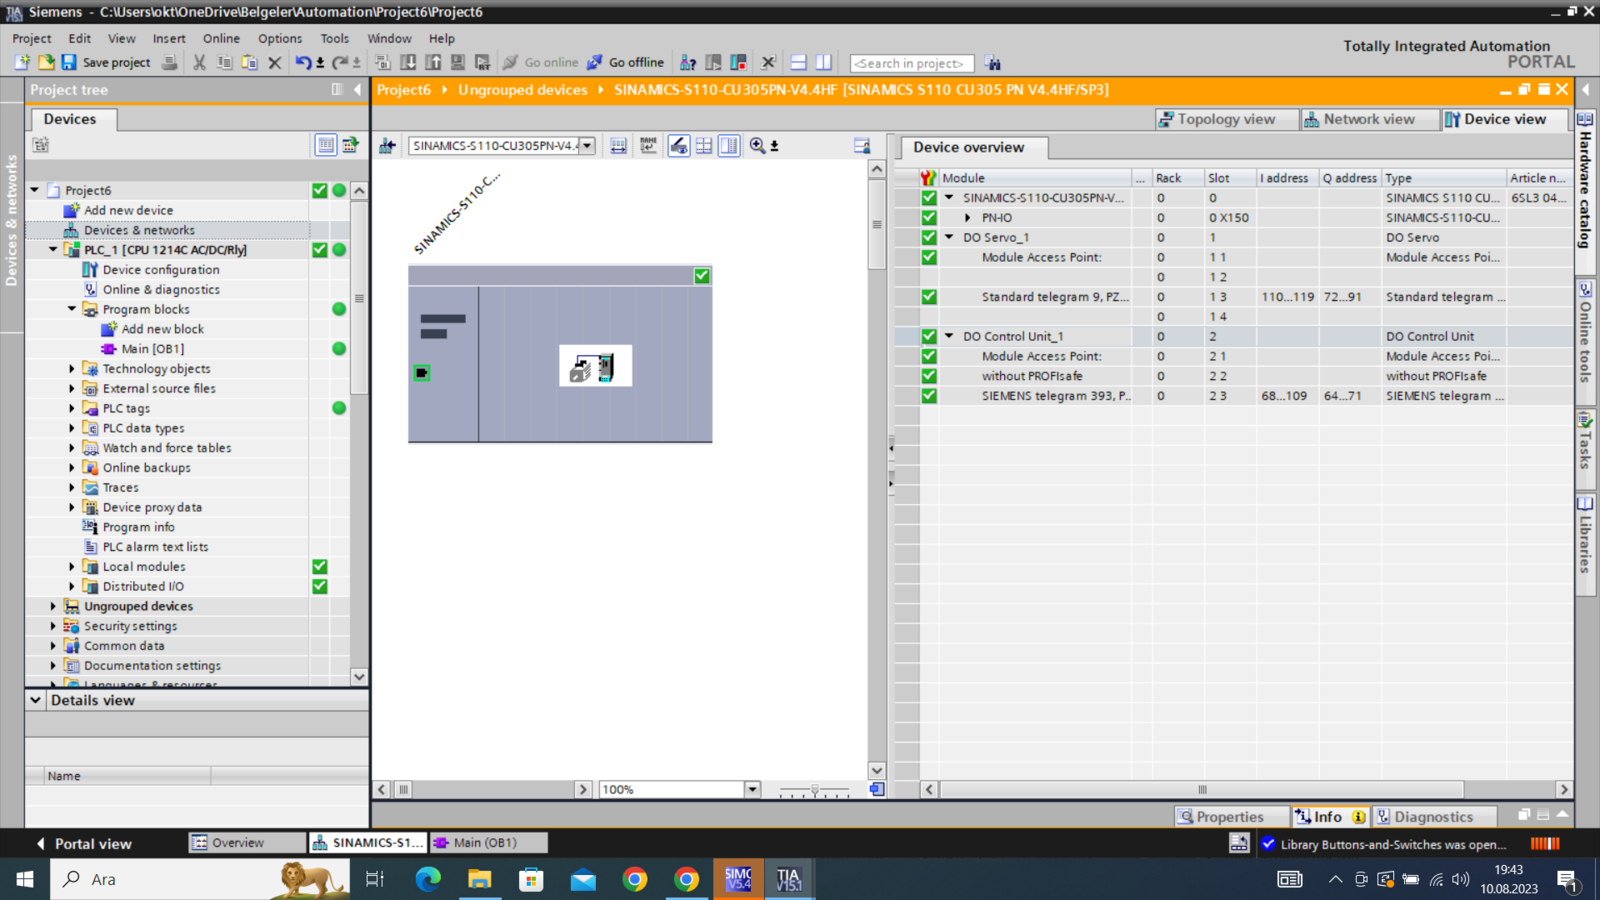Toggle the project tree overview display button
Viewport: 1600px width, 900px height.
coord(326,145)
